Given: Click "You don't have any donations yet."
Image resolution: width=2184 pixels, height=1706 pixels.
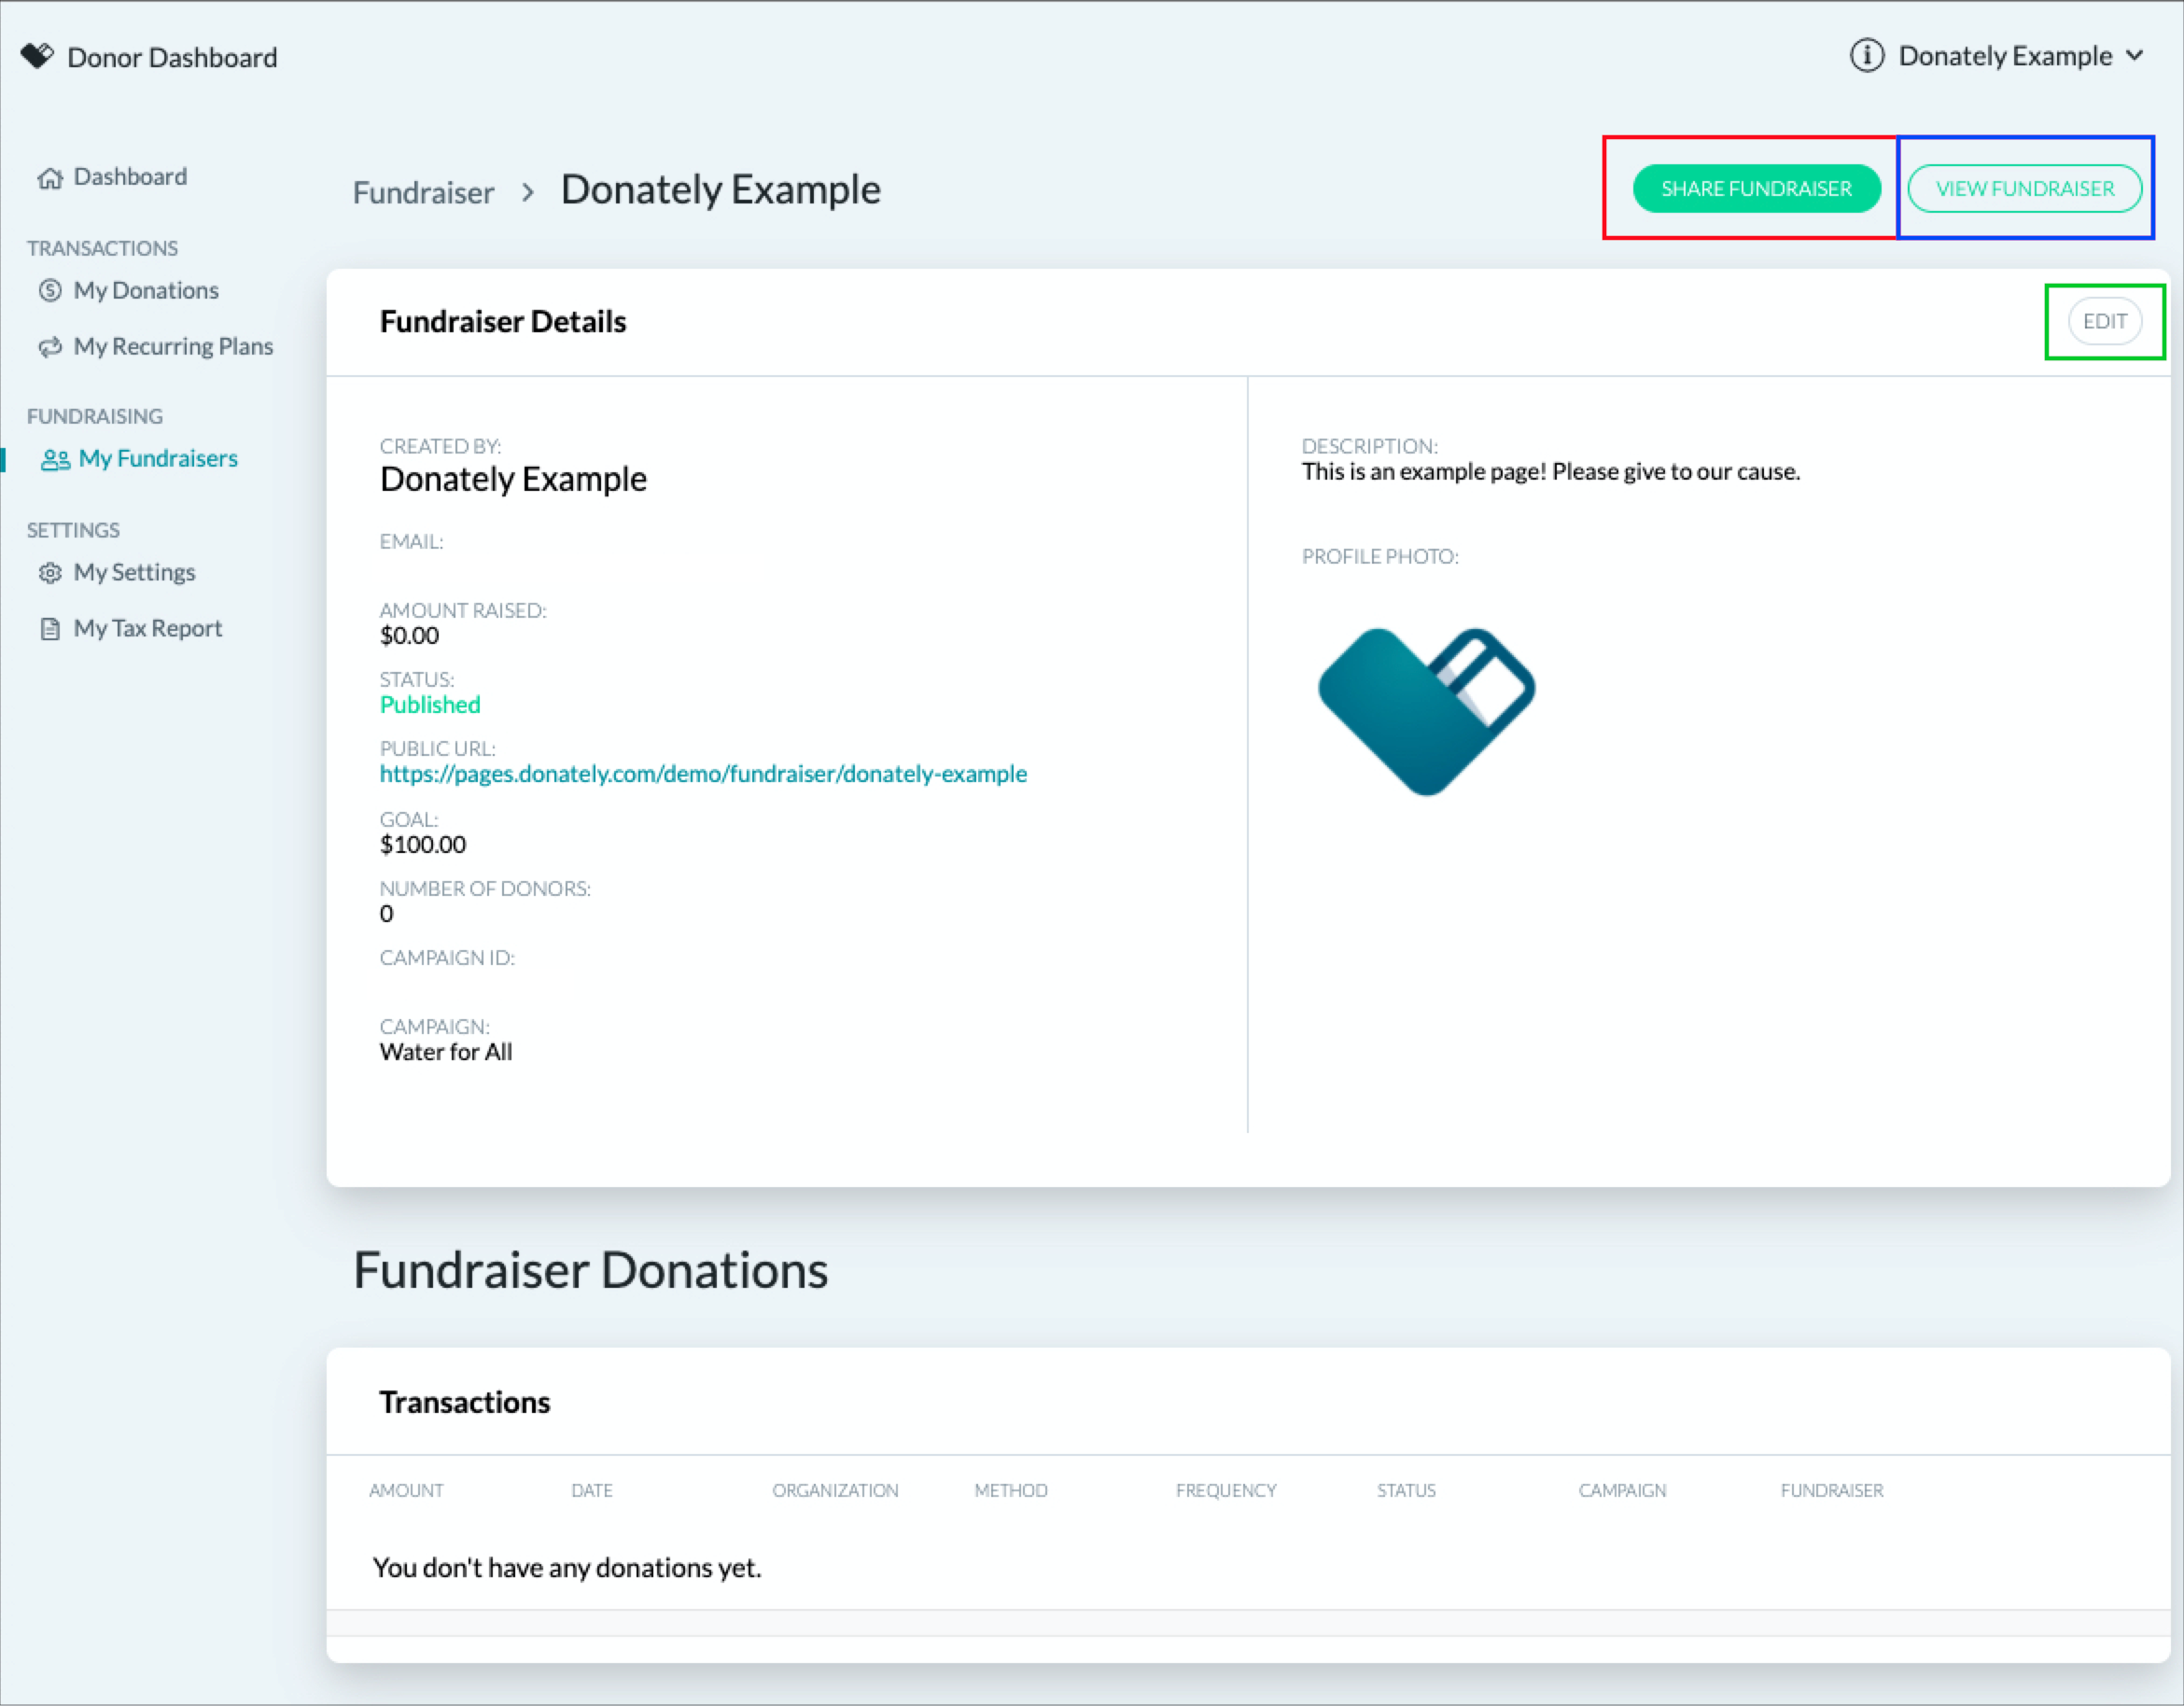Looking at the screenshot, I should coord(567,1568).
